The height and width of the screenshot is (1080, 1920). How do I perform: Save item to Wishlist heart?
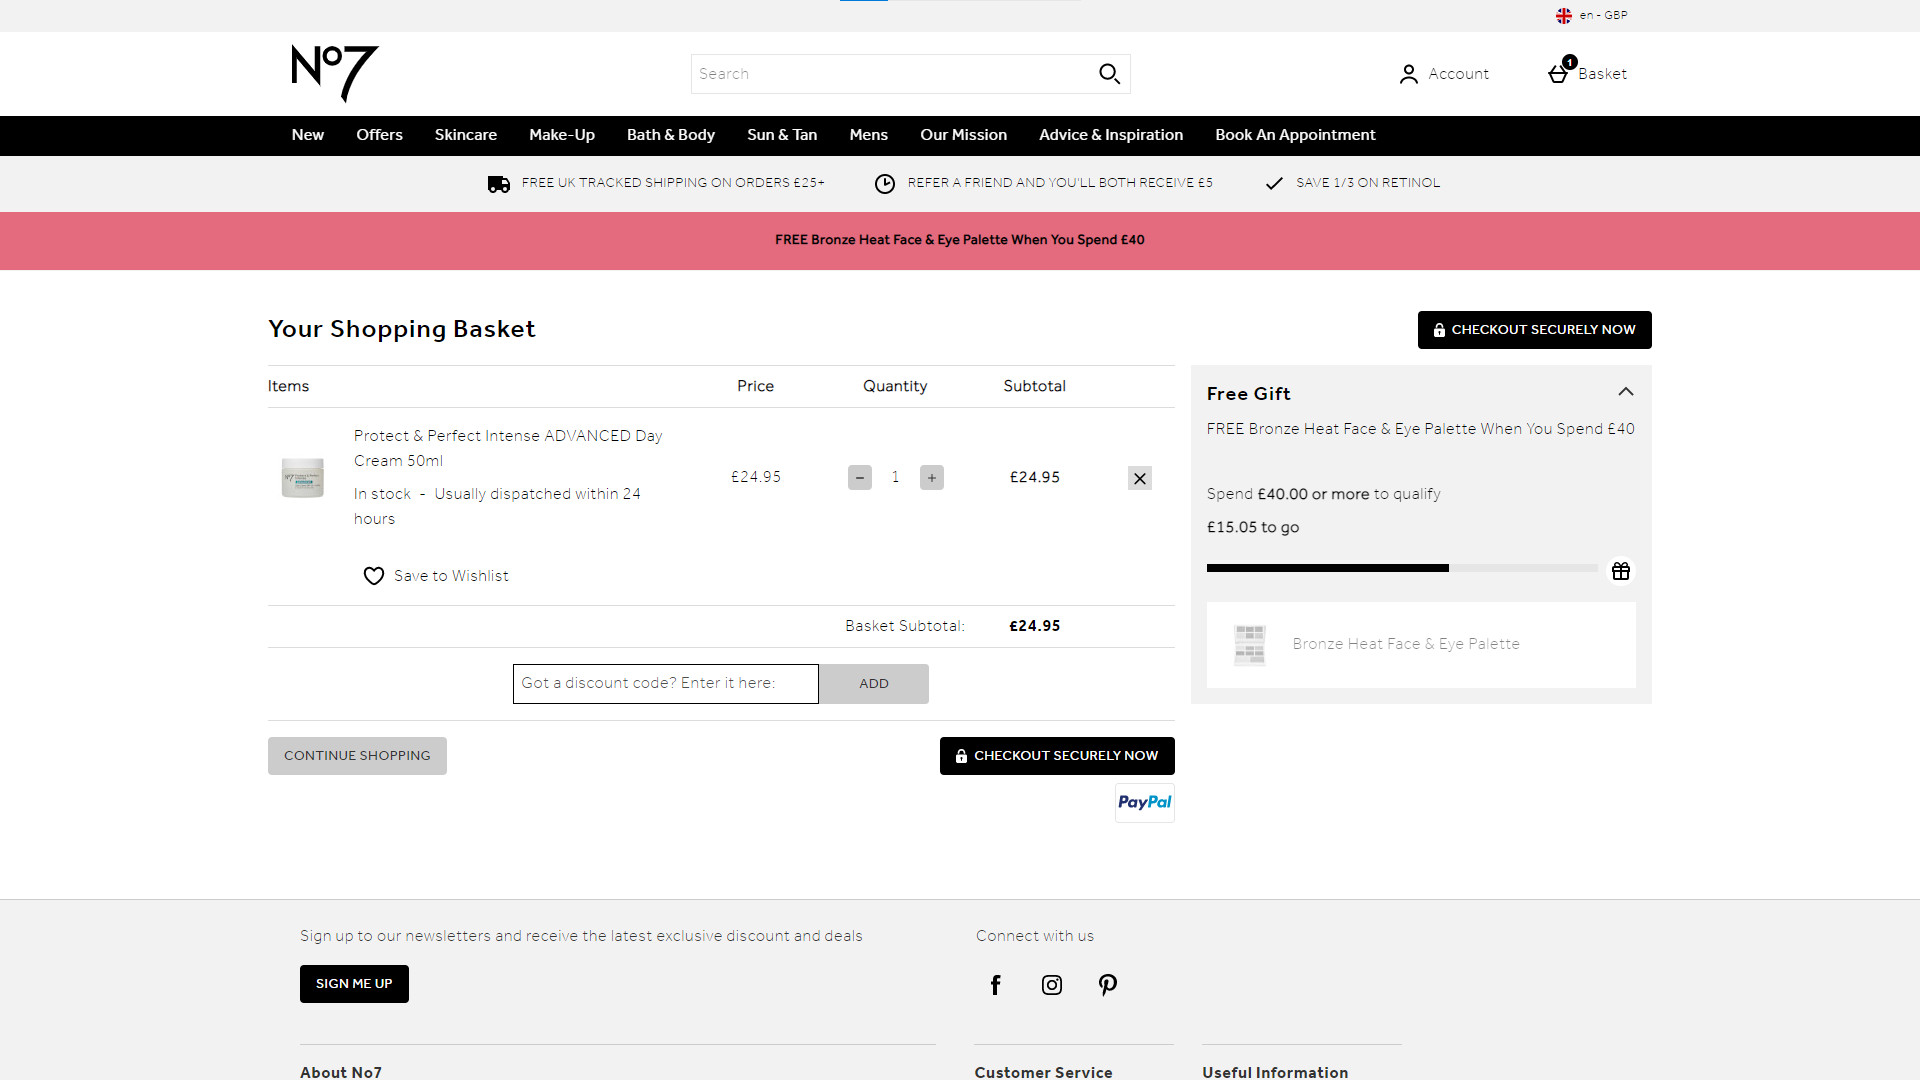[x=374, y=576]
